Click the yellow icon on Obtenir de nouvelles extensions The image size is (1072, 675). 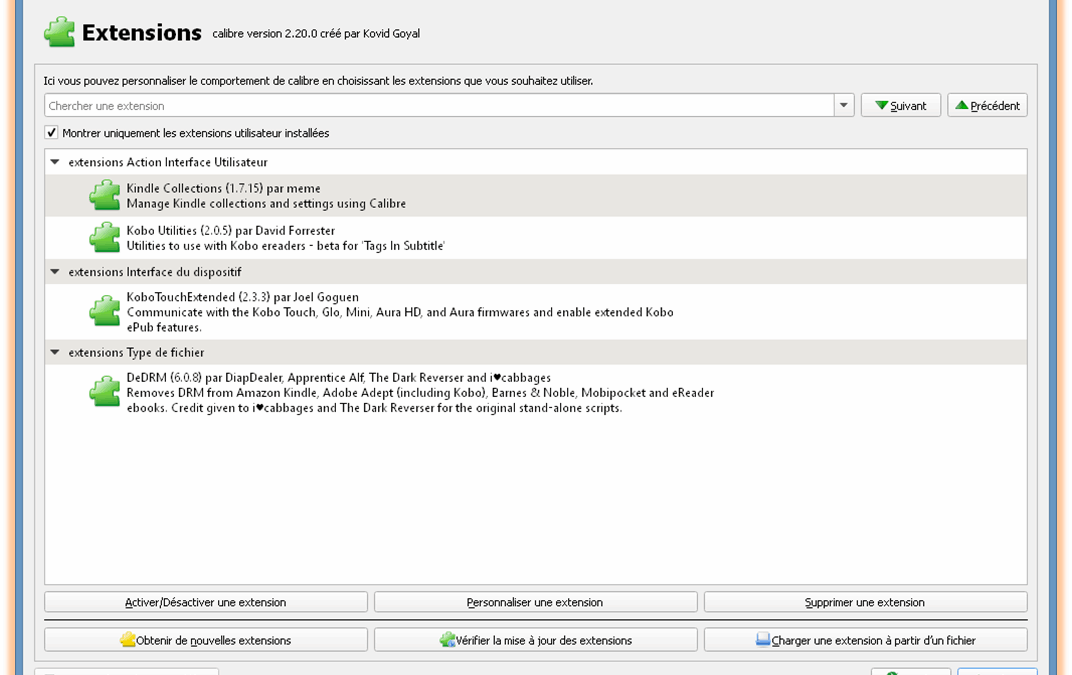tap(128, 639)
